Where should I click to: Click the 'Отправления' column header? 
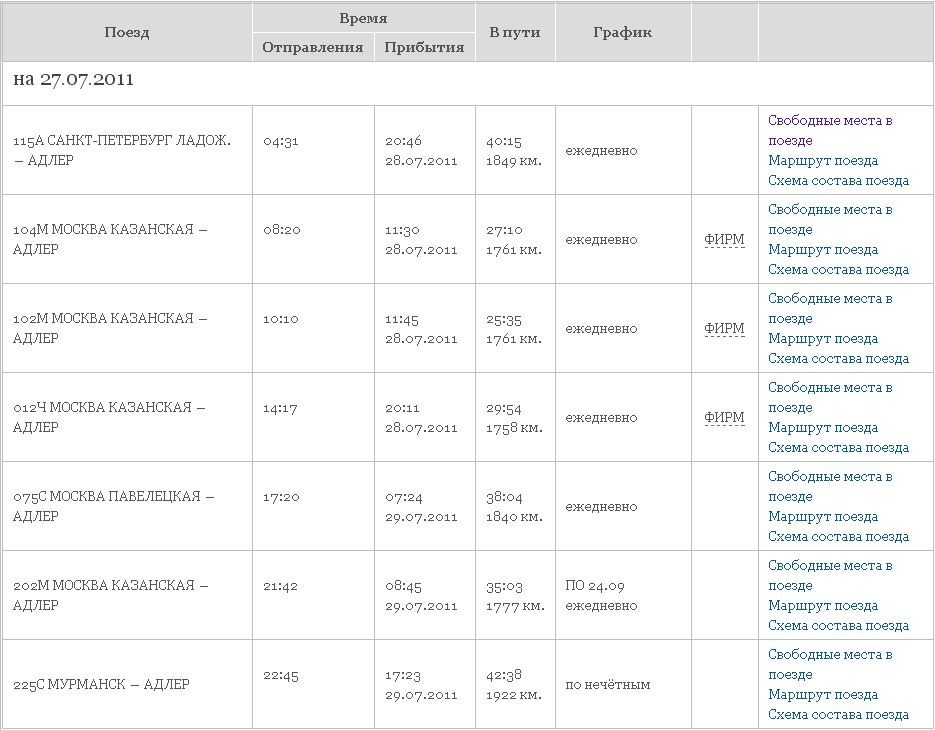(x=313, y=47)
